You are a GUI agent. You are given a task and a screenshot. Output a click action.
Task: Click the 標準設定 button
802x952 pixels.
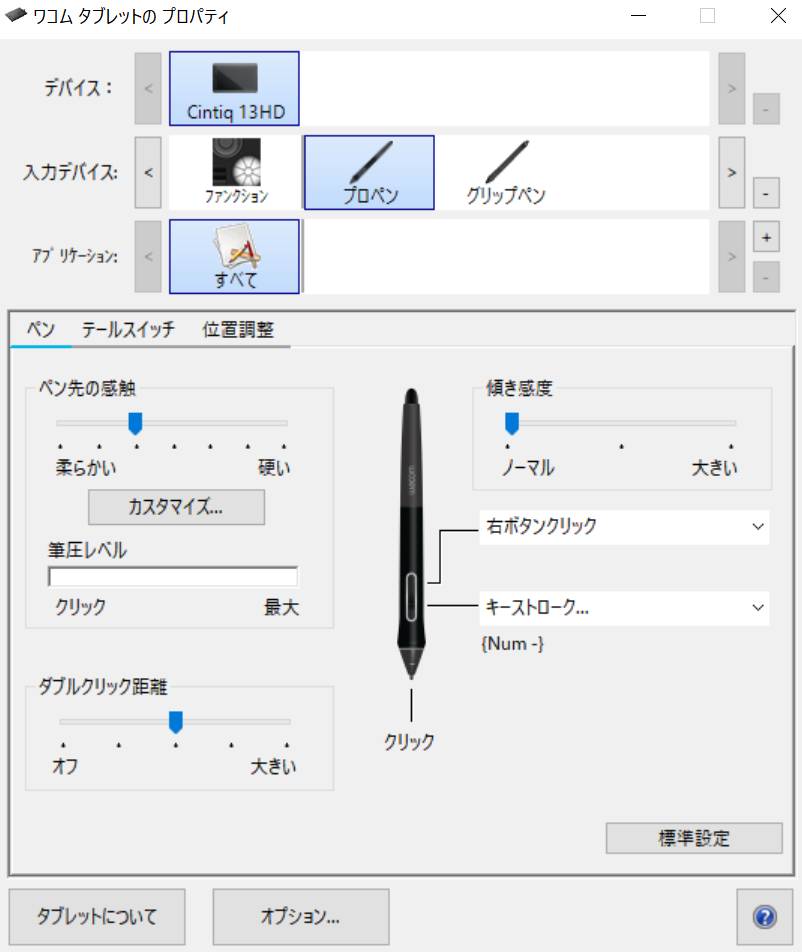(694, 838)
